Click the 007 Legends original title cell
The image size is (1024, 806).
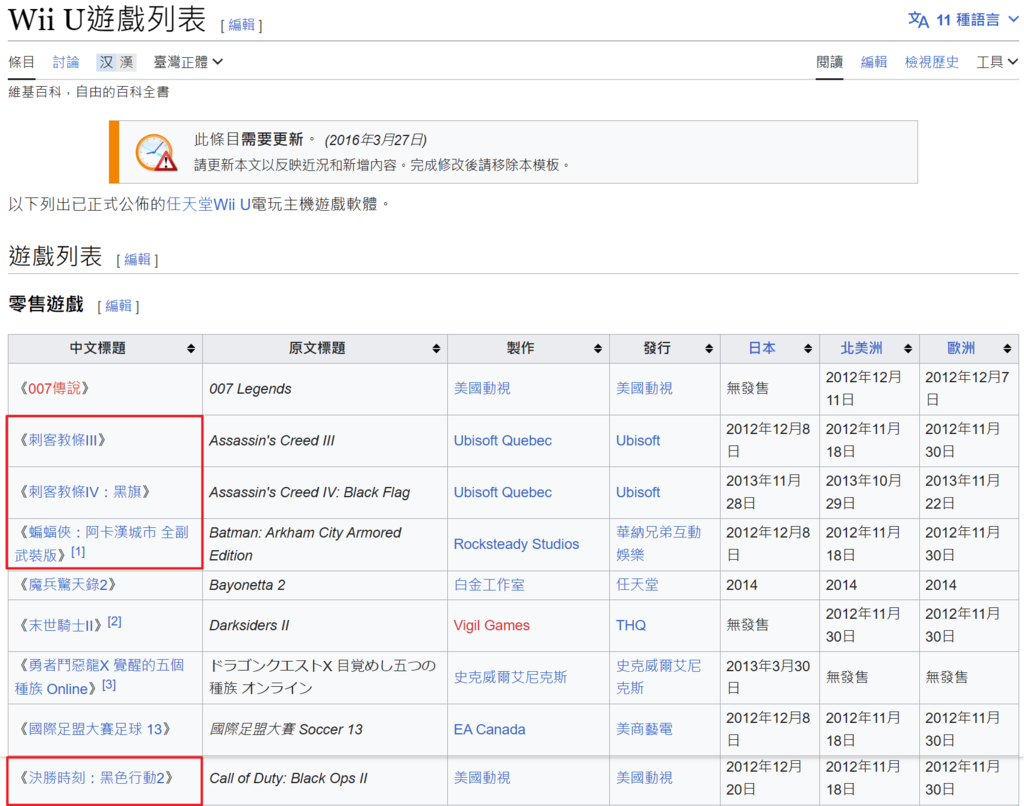pos(325,389)
